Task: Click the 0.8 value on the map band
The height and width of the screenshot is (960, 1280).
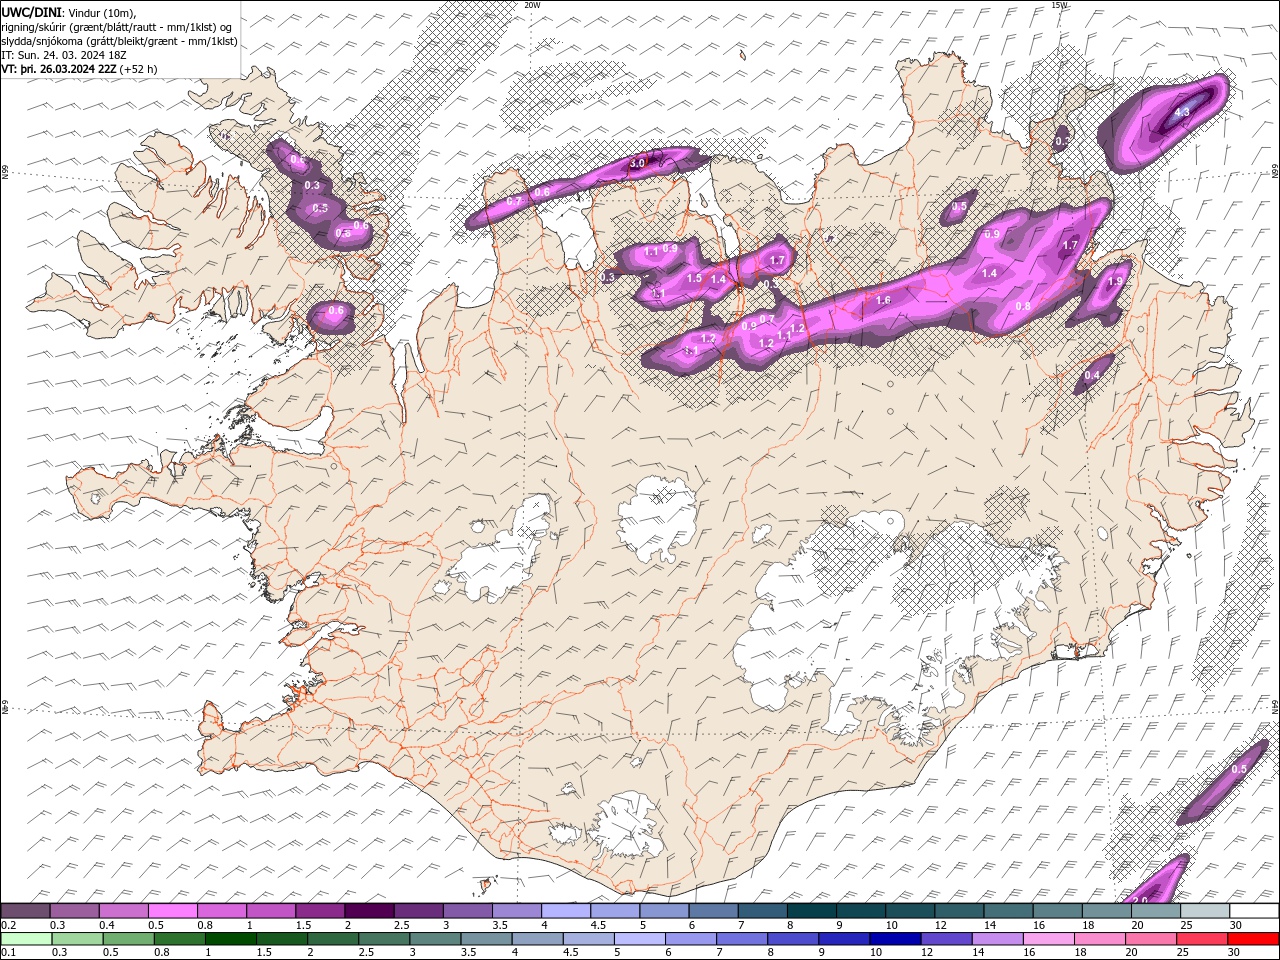Action: coord(1023,306)
